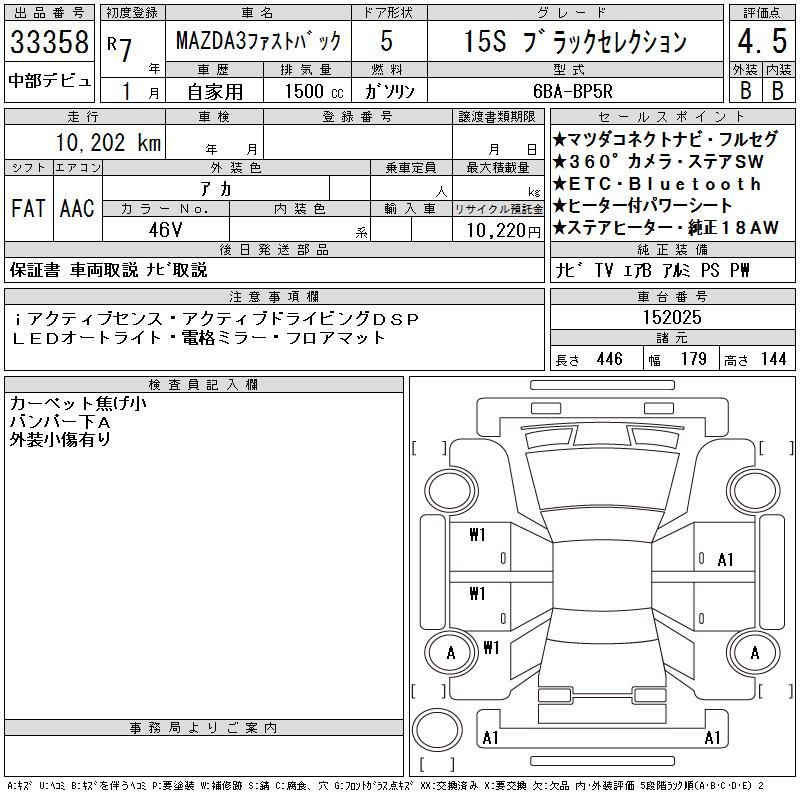Click the inspector note カーペット焦げ小
This screenshot has width=800, height=800.
[78, 404]
